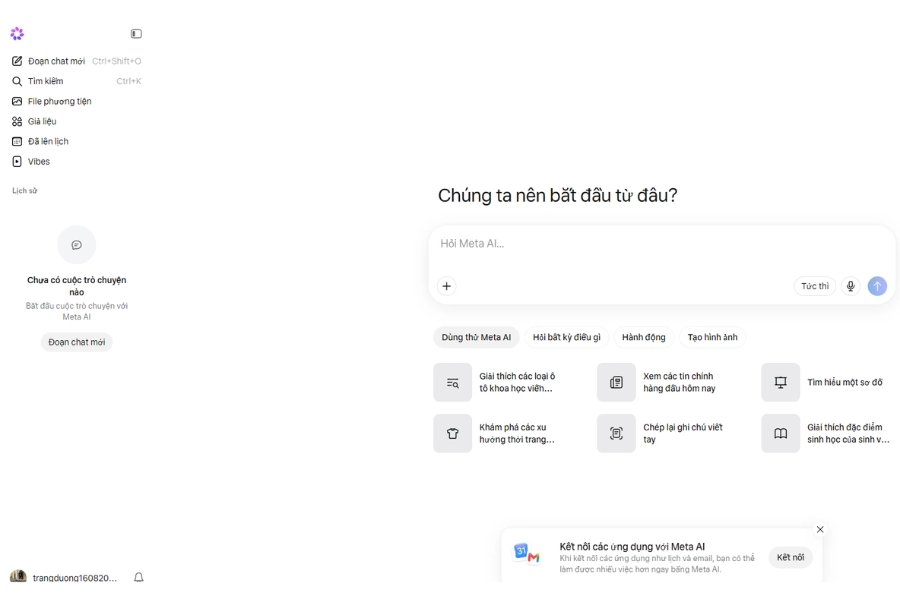
Task: Open the Tức thì mode selector
Action: tap(815, 286)
